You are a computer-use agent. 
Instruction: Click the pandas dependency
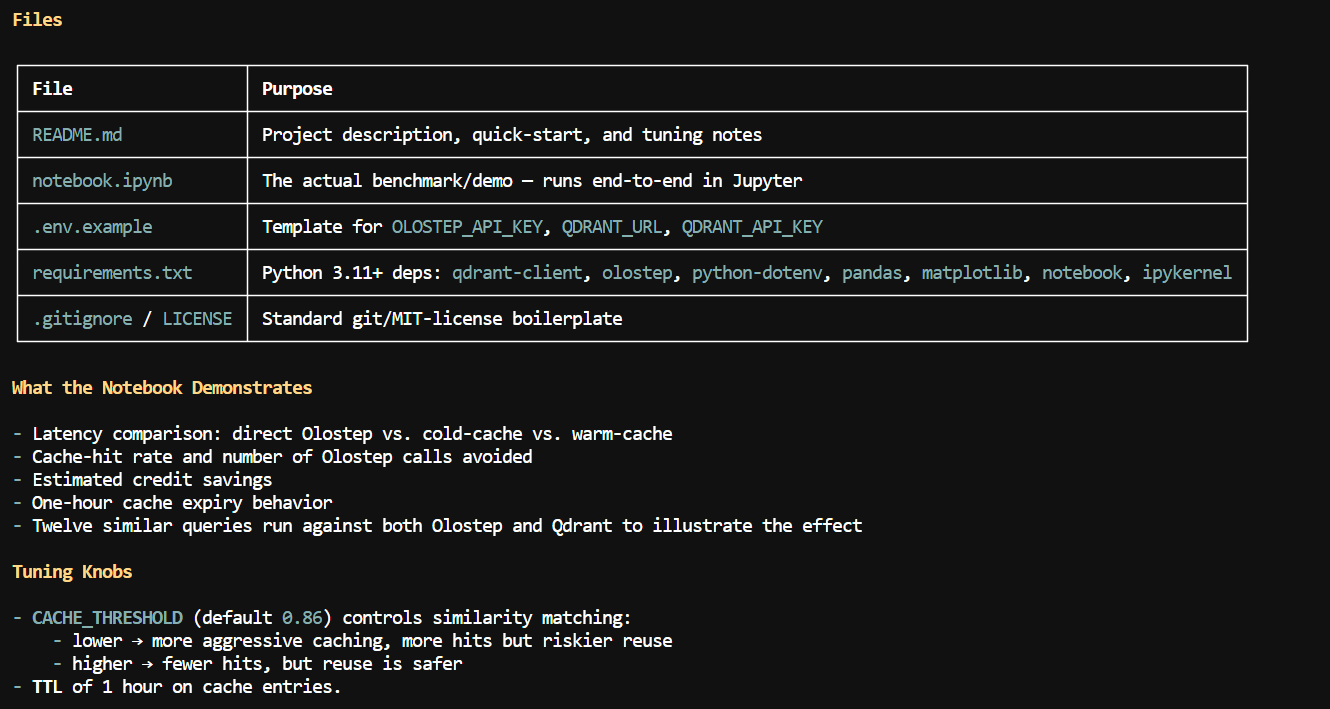coord(872,273)
